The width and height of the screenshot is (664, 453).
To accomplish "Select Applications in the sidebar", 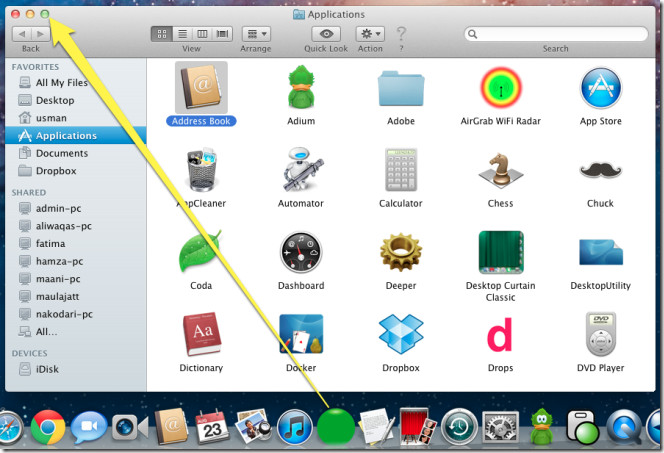I will click(76, 135).
